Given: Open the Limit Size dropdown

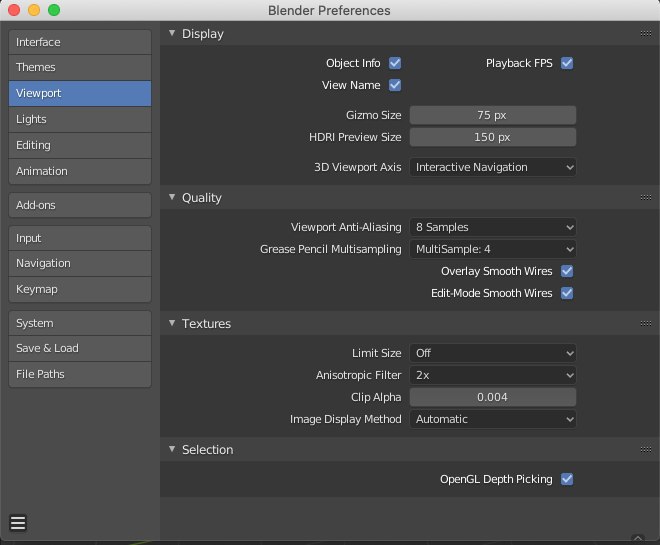Looking at the screenshot, I should pos(492,353).
